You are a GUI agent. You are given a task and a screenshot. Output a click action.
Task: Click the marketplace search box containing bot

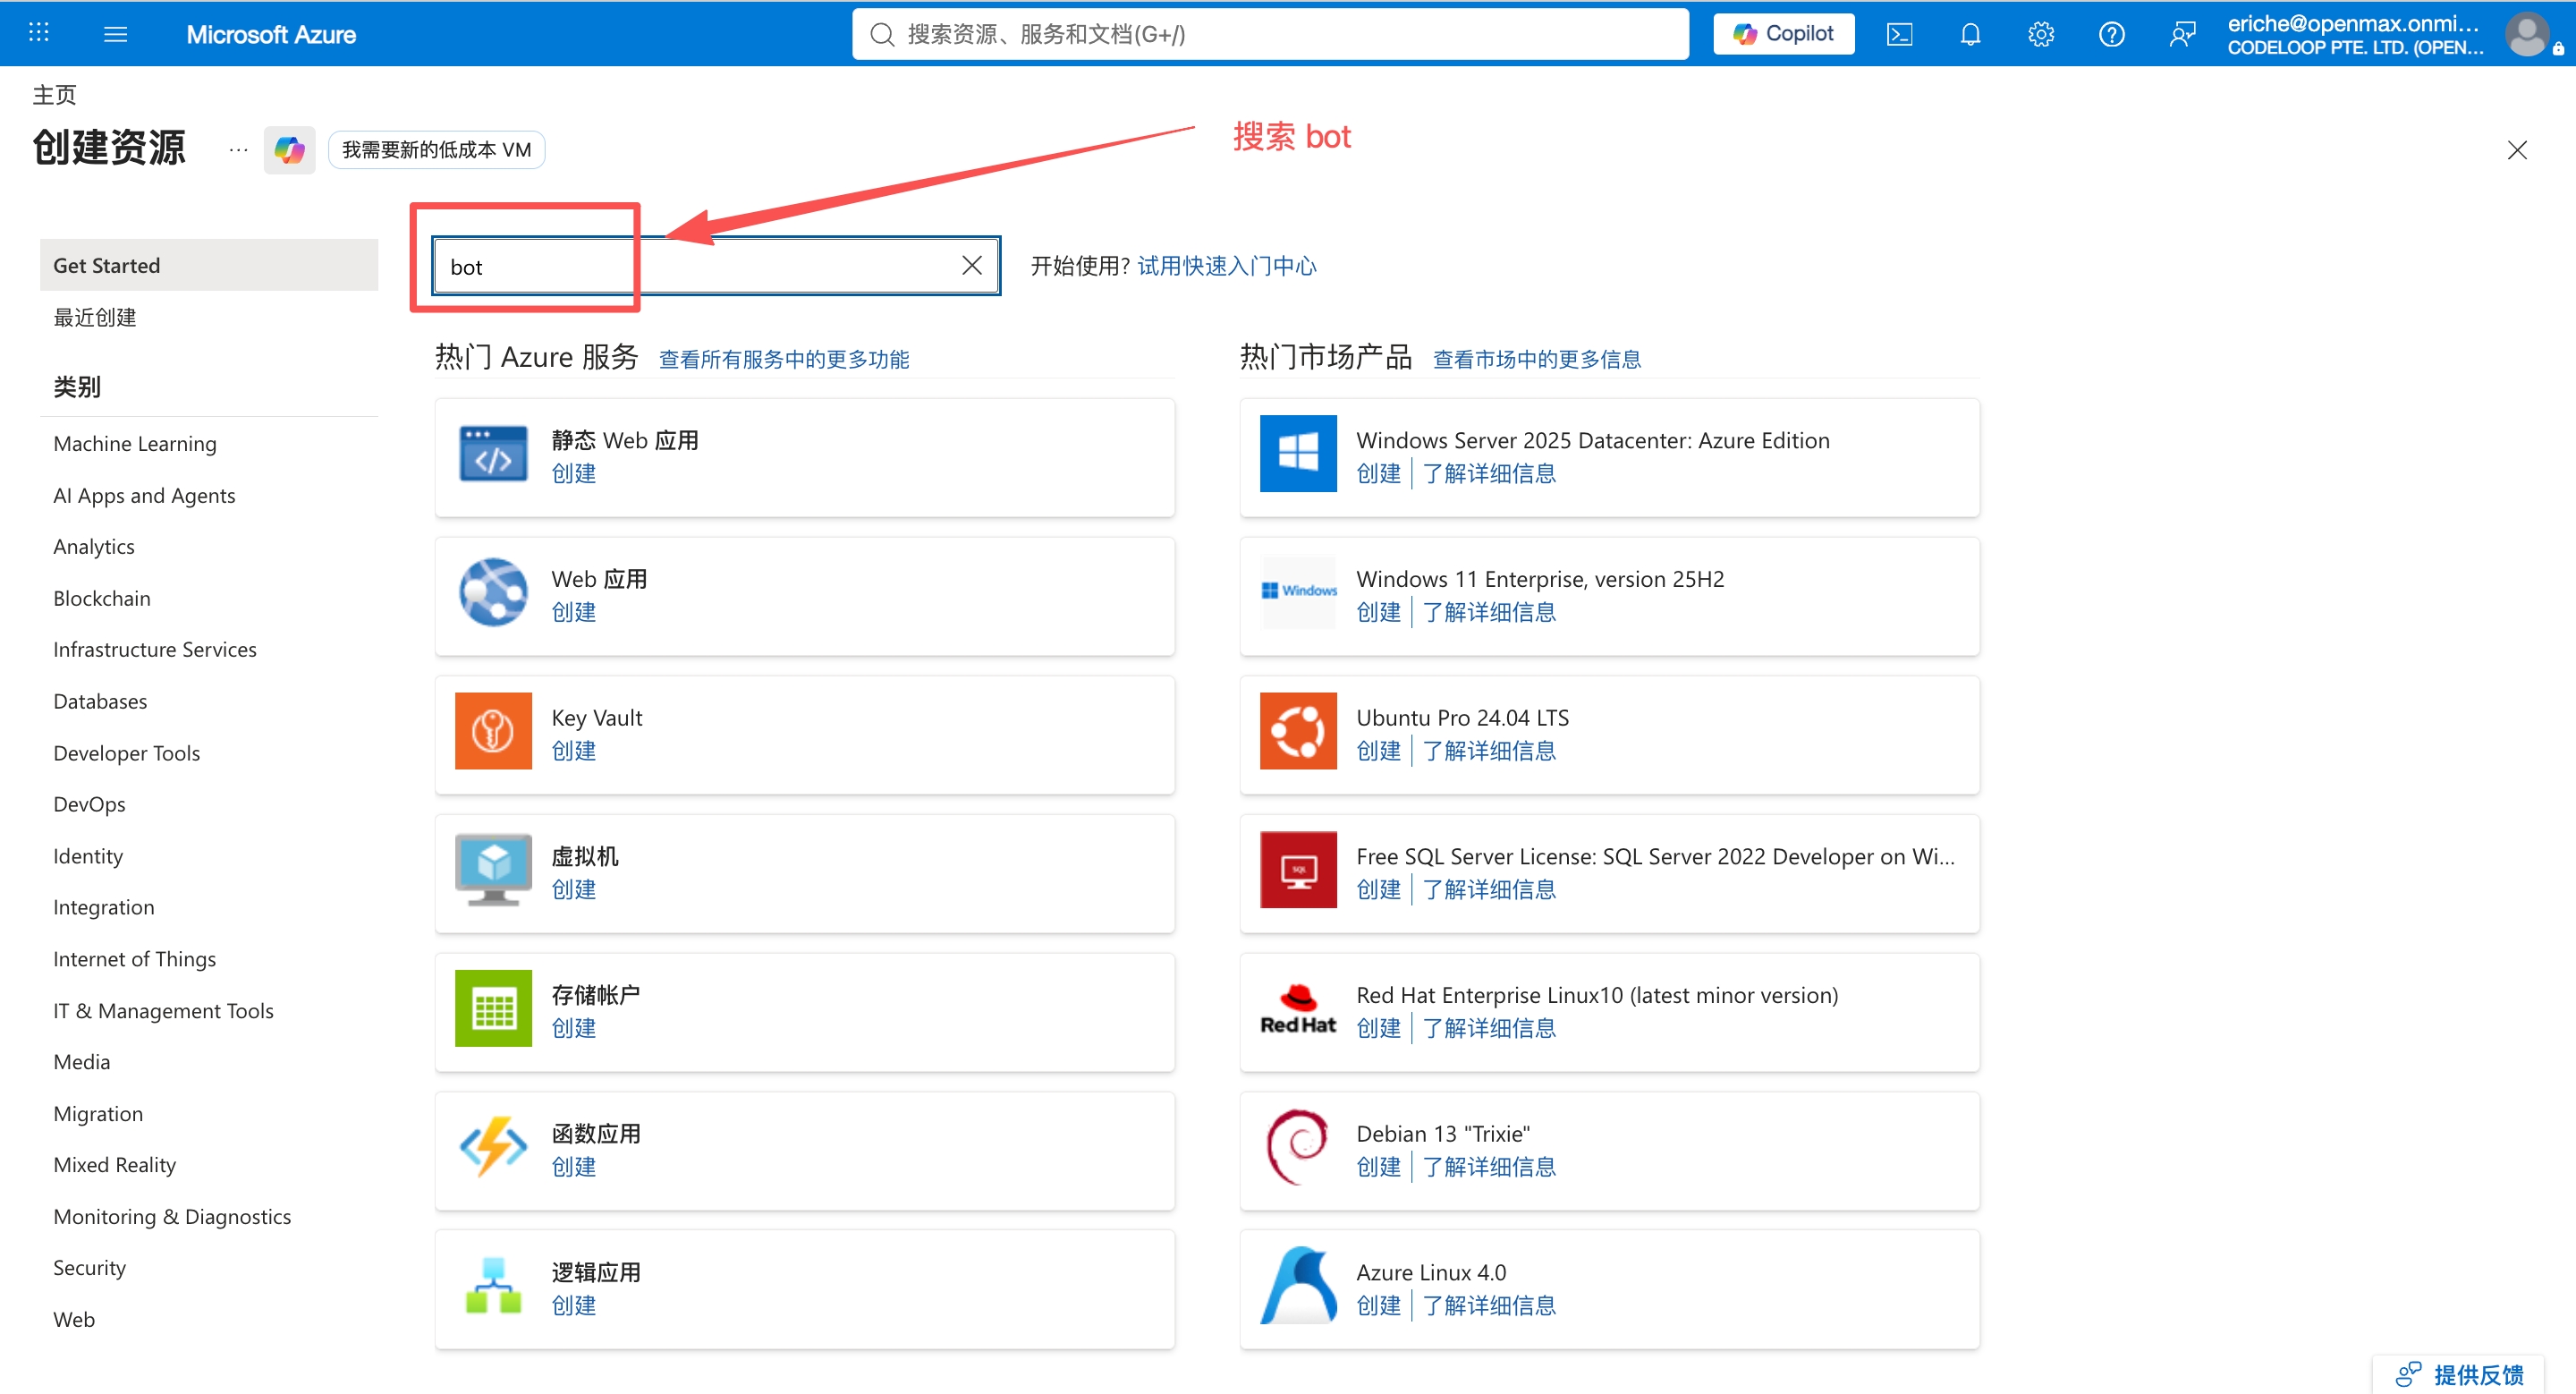(716, 266)
